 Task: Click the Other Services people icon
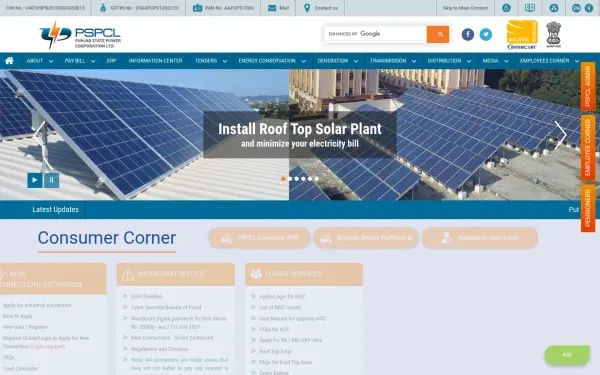point(256,274)
